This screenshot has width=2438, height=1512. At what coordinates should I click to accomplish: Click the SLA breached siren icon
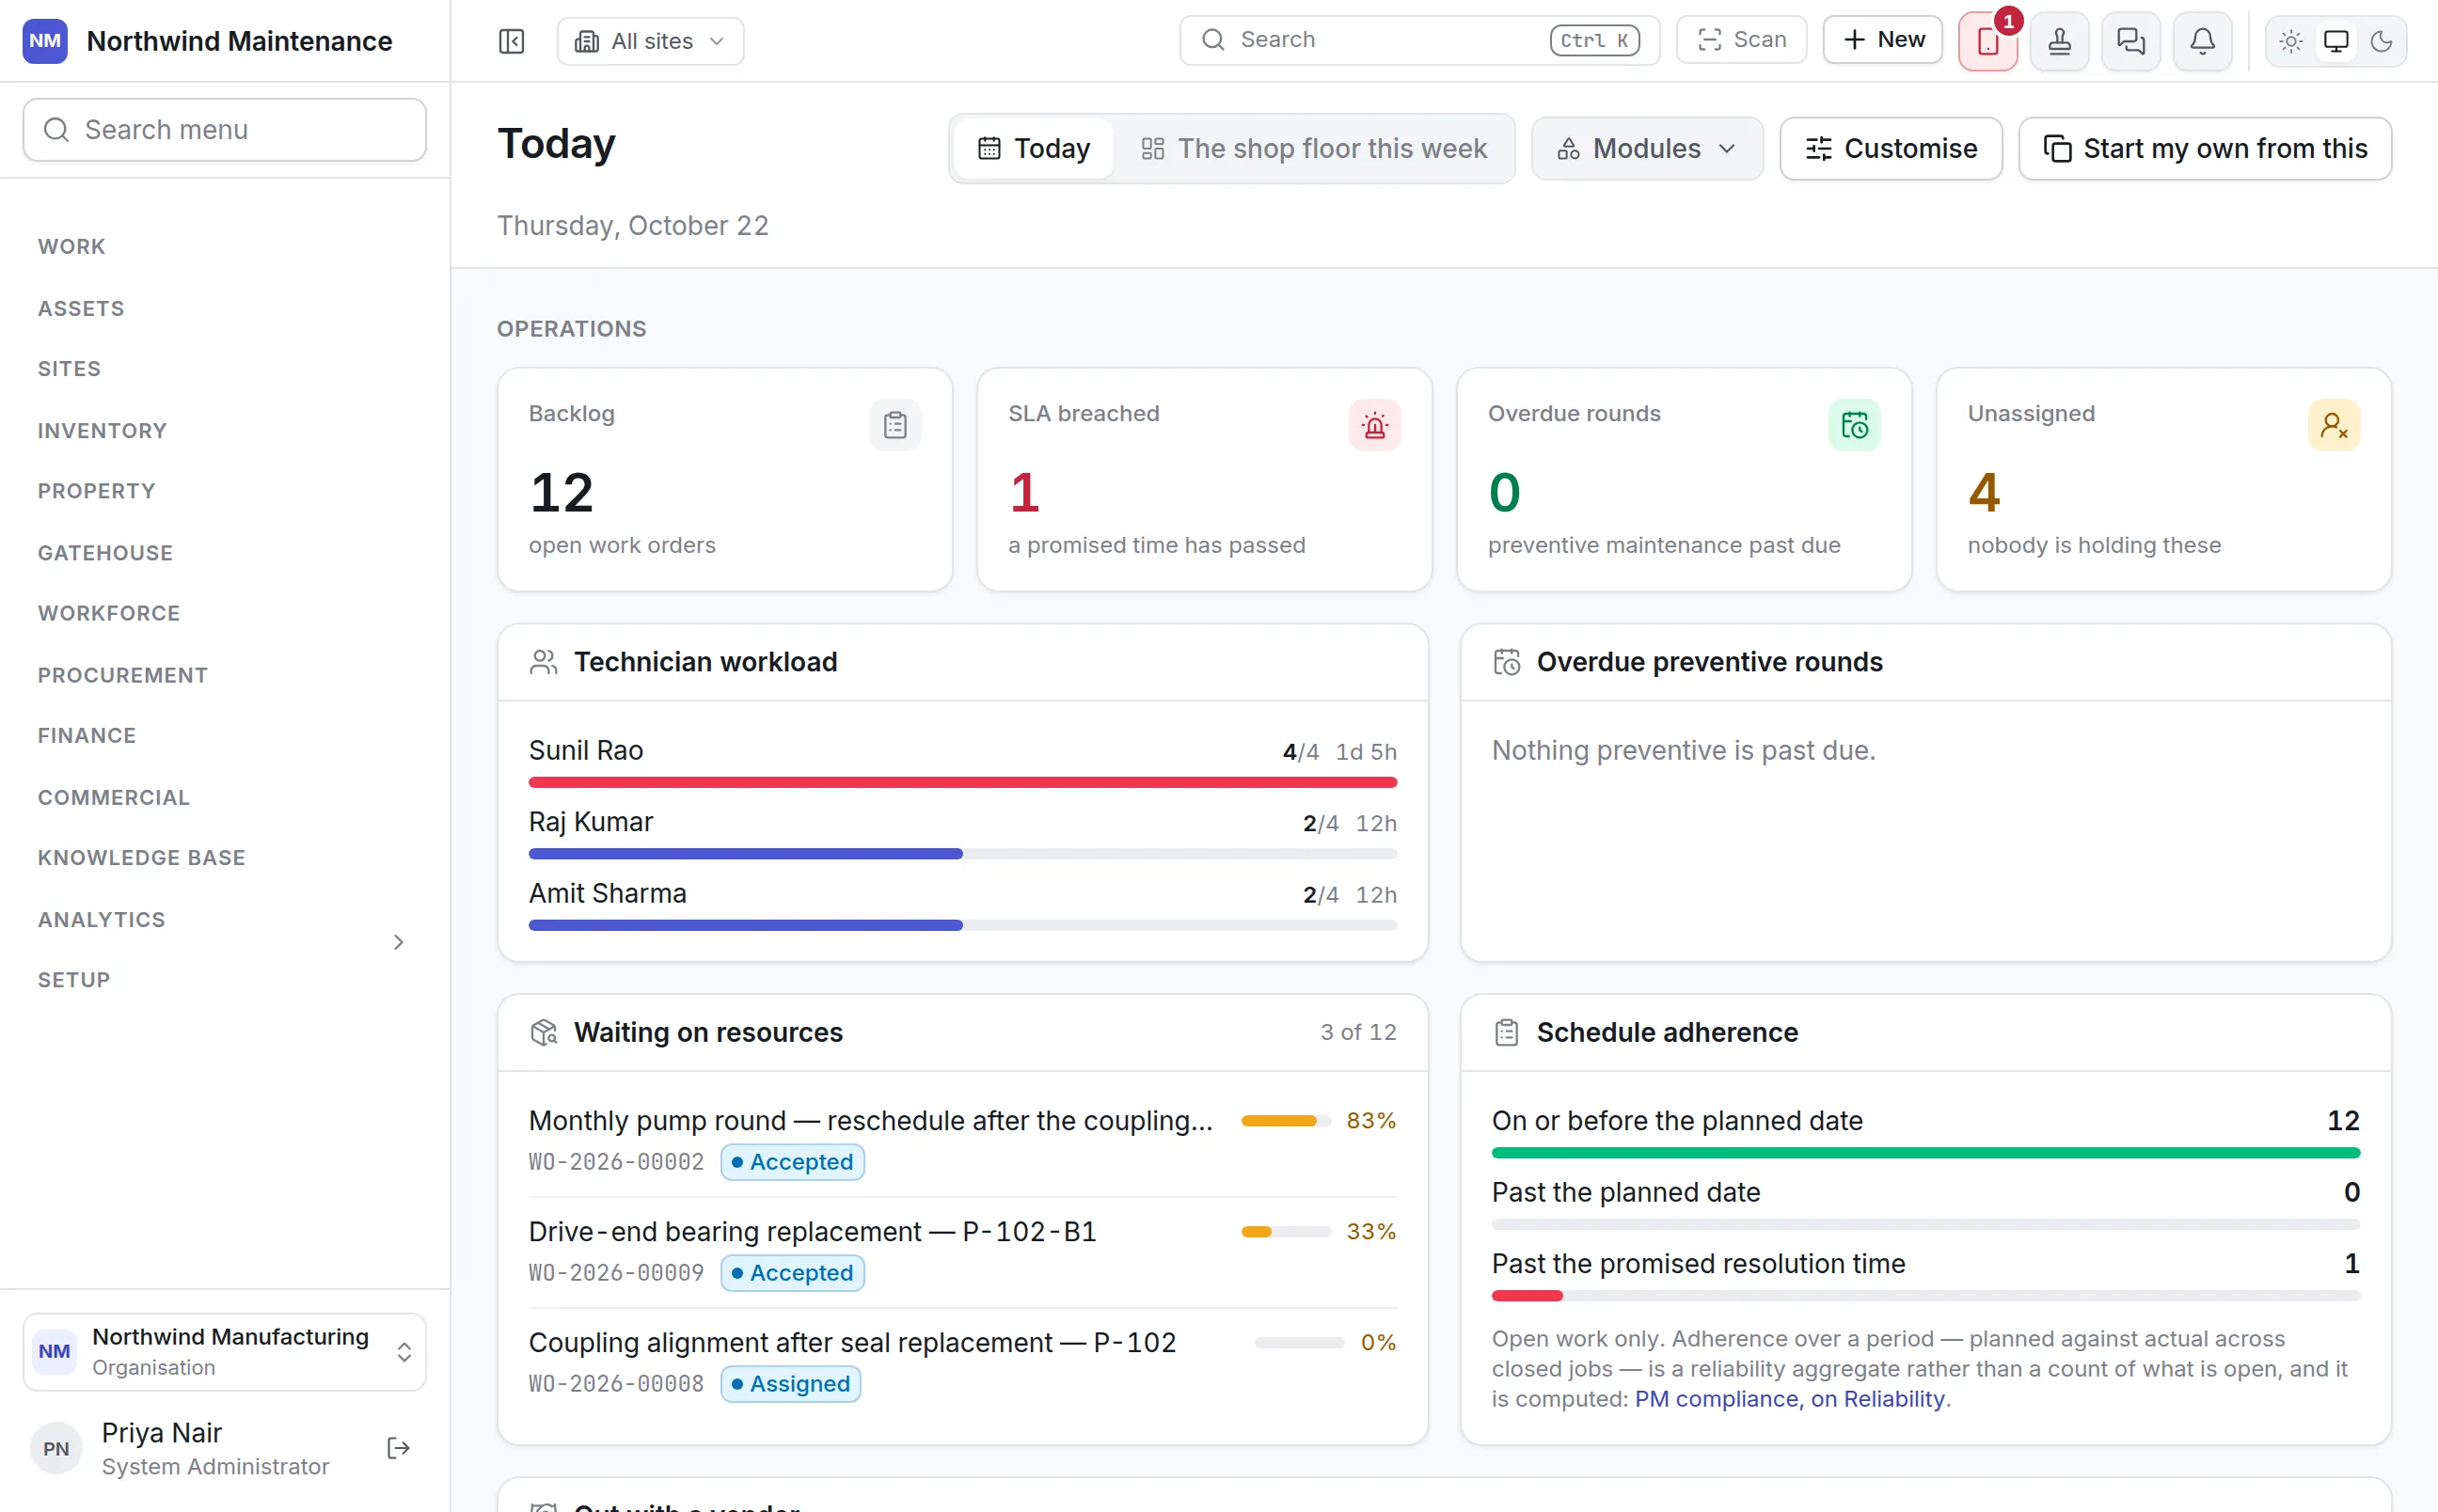coord(1374,425)
